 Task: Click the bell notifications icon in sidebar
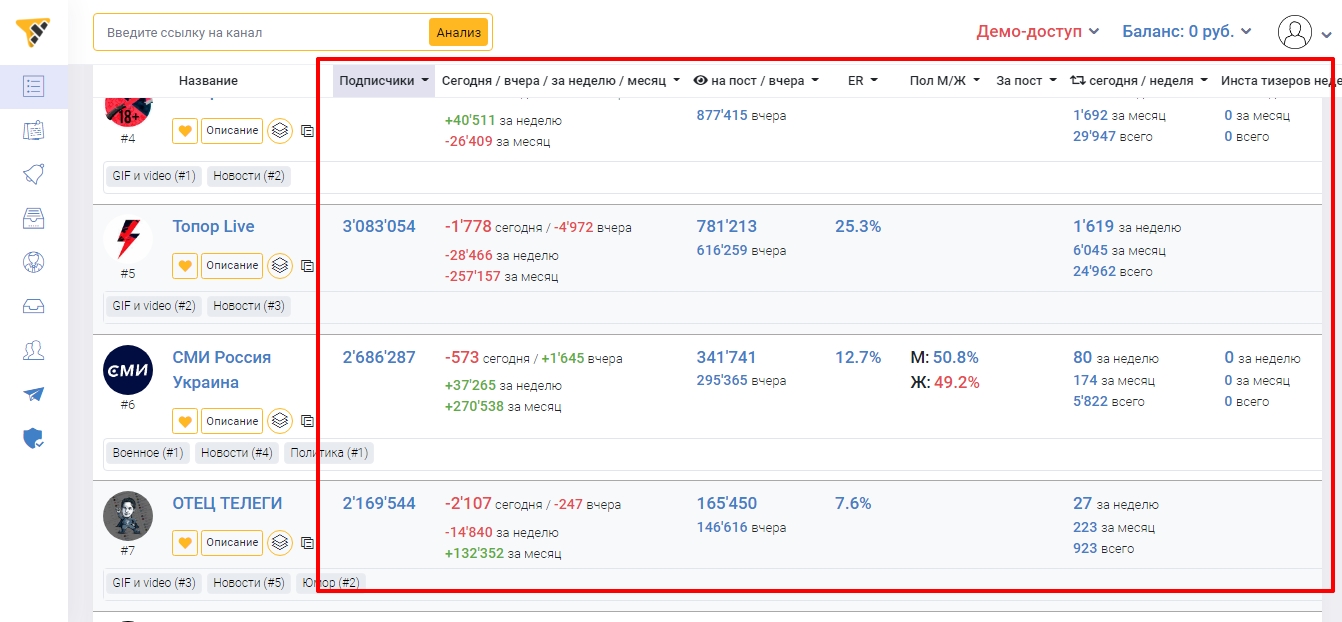[x=33, y=174]
